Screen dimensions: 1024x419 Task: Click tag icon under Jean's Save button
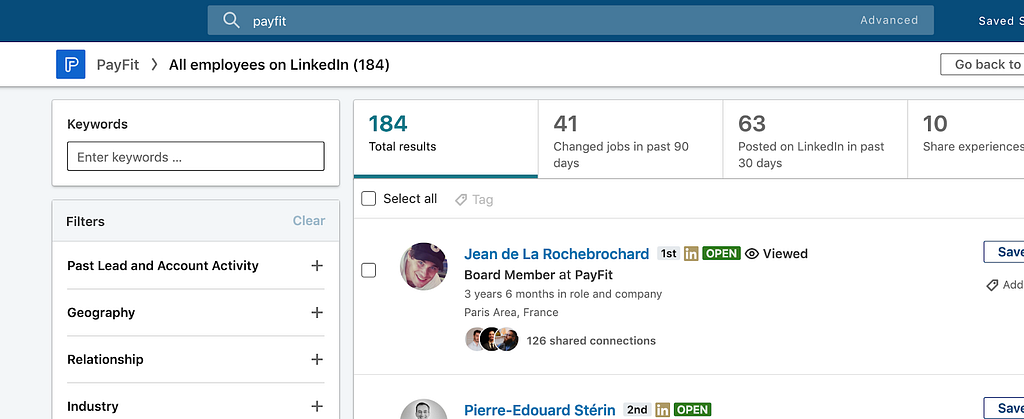tap(992, 285)
